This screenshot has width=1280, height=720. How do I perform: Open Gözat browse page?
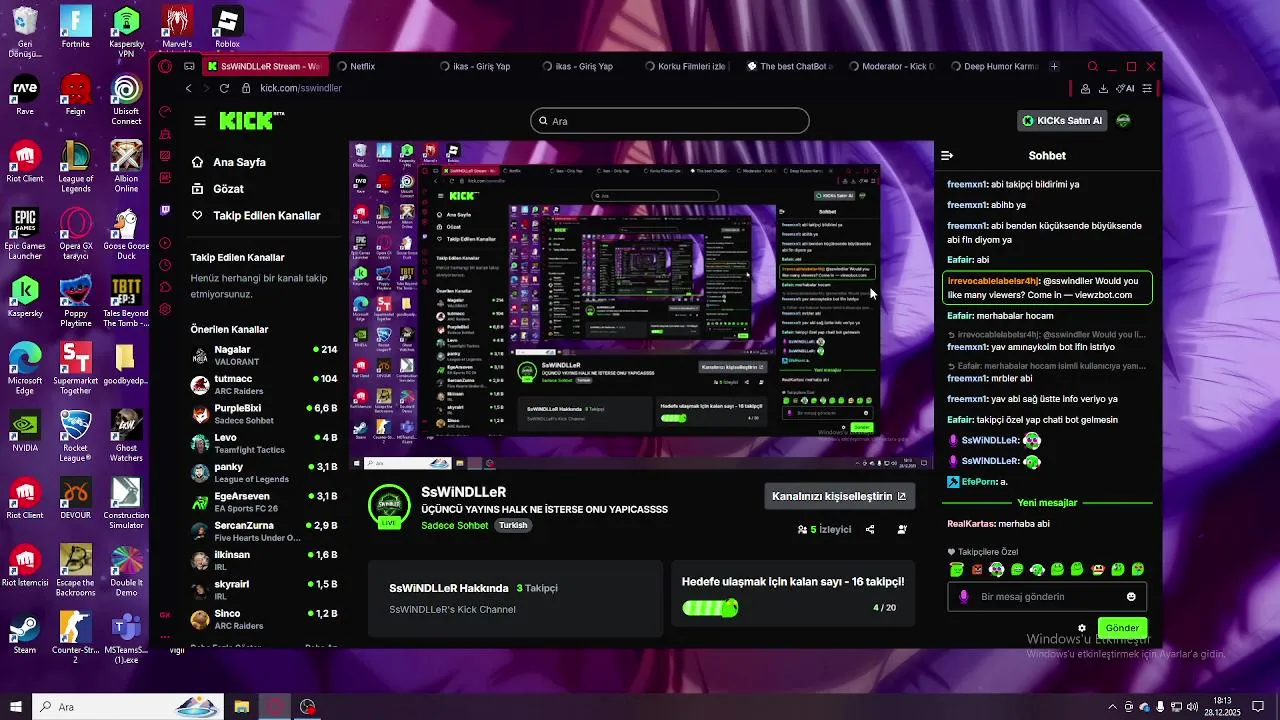pos(217,189)
